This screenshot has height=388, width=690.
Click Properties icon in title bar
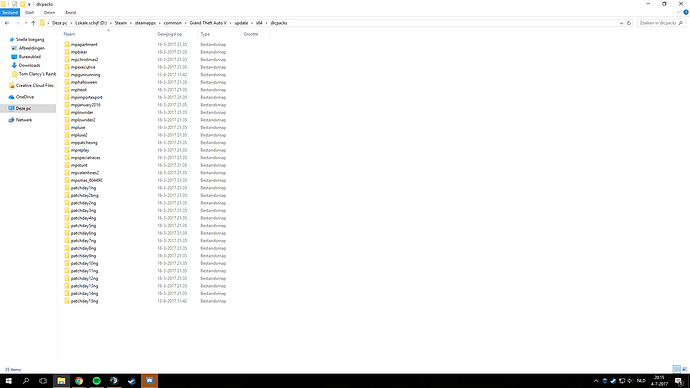pos(14,4)
